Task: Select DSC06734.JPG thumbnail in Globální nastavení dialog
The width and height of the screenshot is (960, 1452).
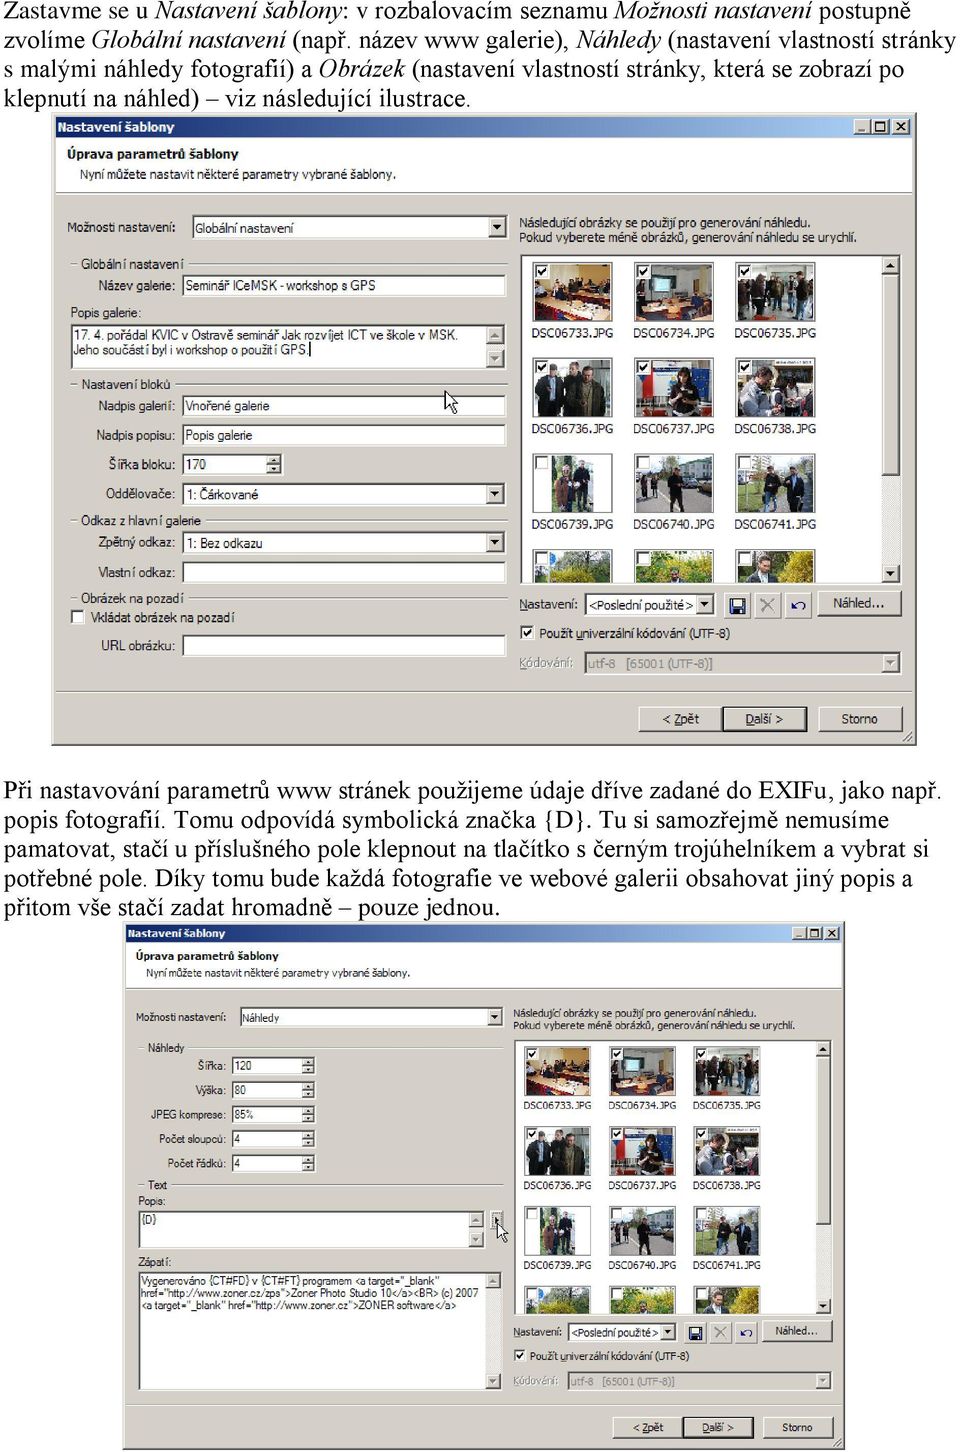Action: coord(674,291)
